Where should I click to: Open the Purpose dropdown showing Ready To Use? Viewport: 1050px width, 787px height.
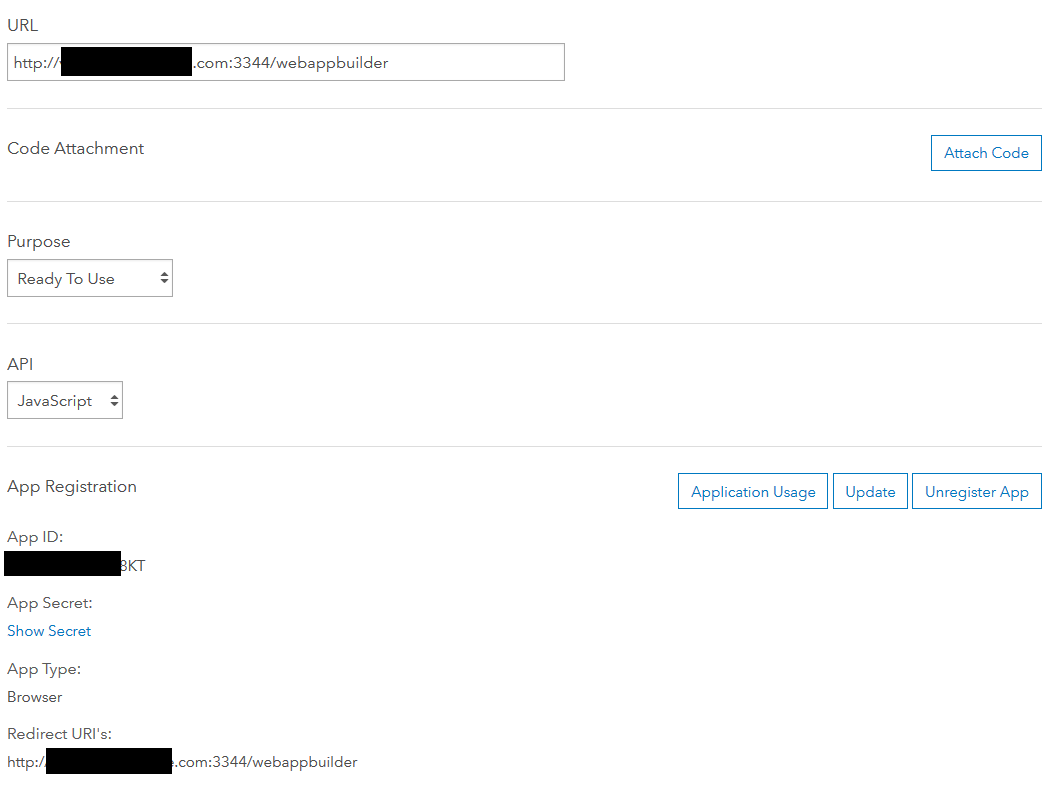tap(90, 278)
